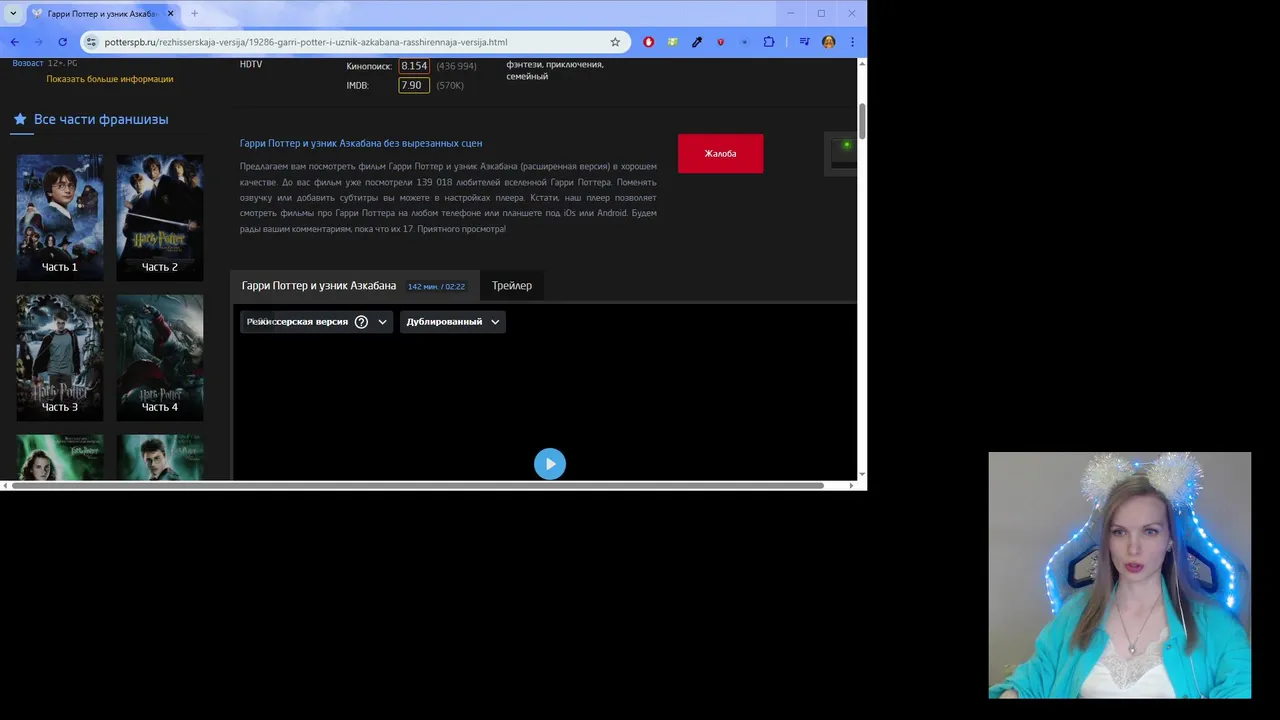Open the Chrome three-dot menu
The height and width of the screenshot is (720, 1280).
852,42
